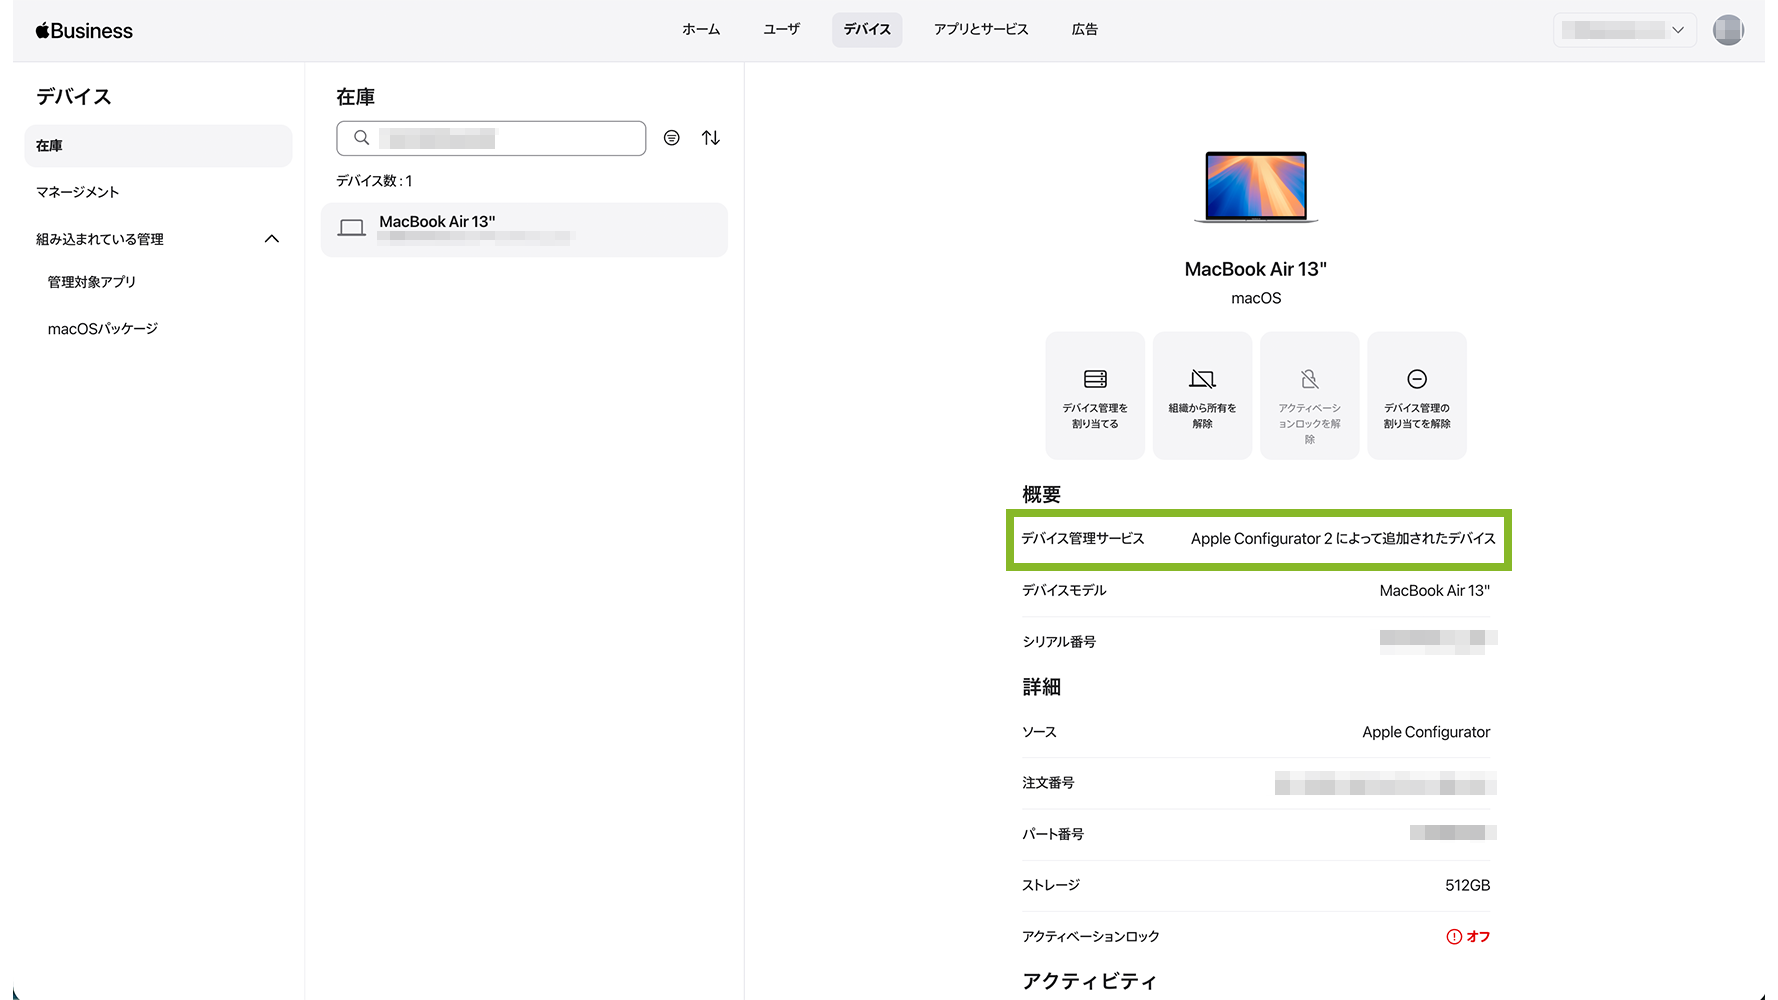Viewport: 1778px width, 1000px height.
Task: Open the organization dropdown at top right
Action: pyautogui.click(x=1624, y=30)
